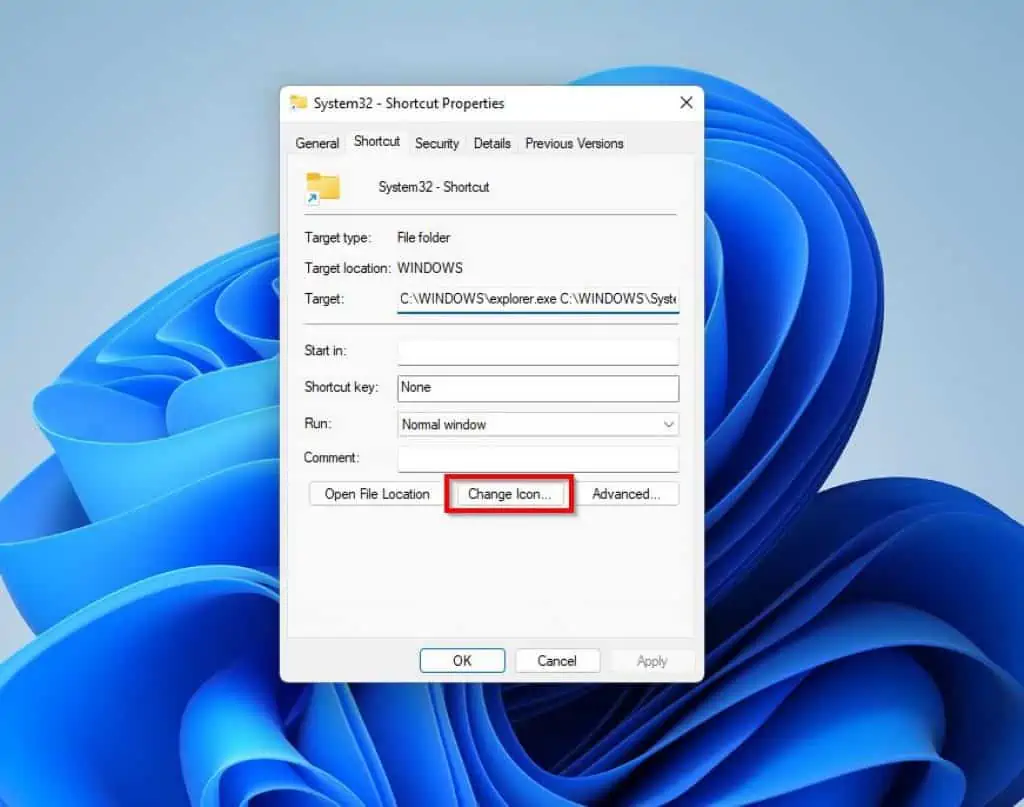The height and width of the screenshot is (807, 1024).
Task: Close the Shortcut Properties dialog
Action: (686, 103)
